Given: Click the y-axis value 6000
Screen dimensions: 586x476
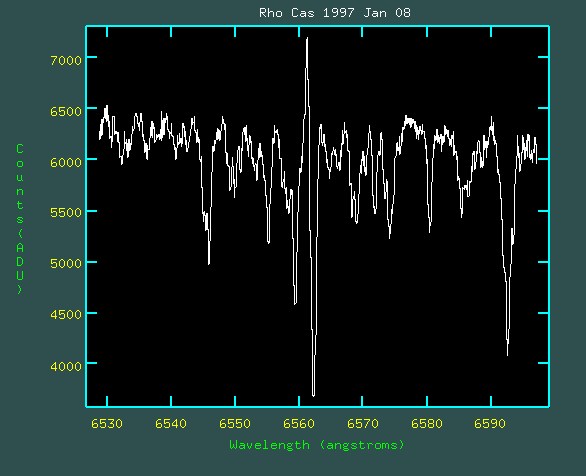Looking at the screenshot, I should pos(66,162).
